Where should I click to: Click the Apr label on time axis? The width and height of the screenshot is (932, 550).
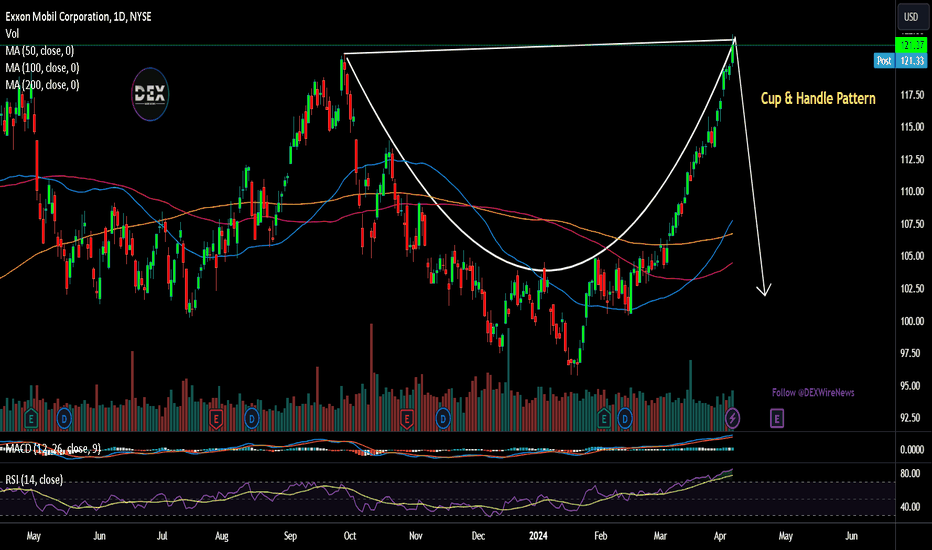click(x=720, y=536)
